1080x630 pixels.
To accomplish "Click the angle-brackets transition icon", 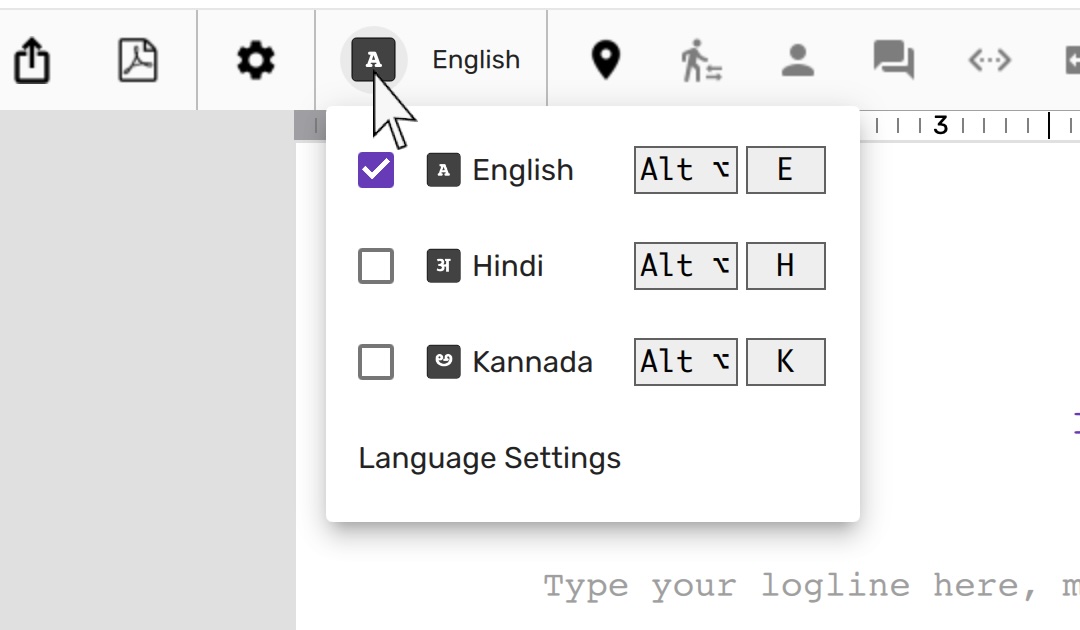I will (x=989, y=61).
